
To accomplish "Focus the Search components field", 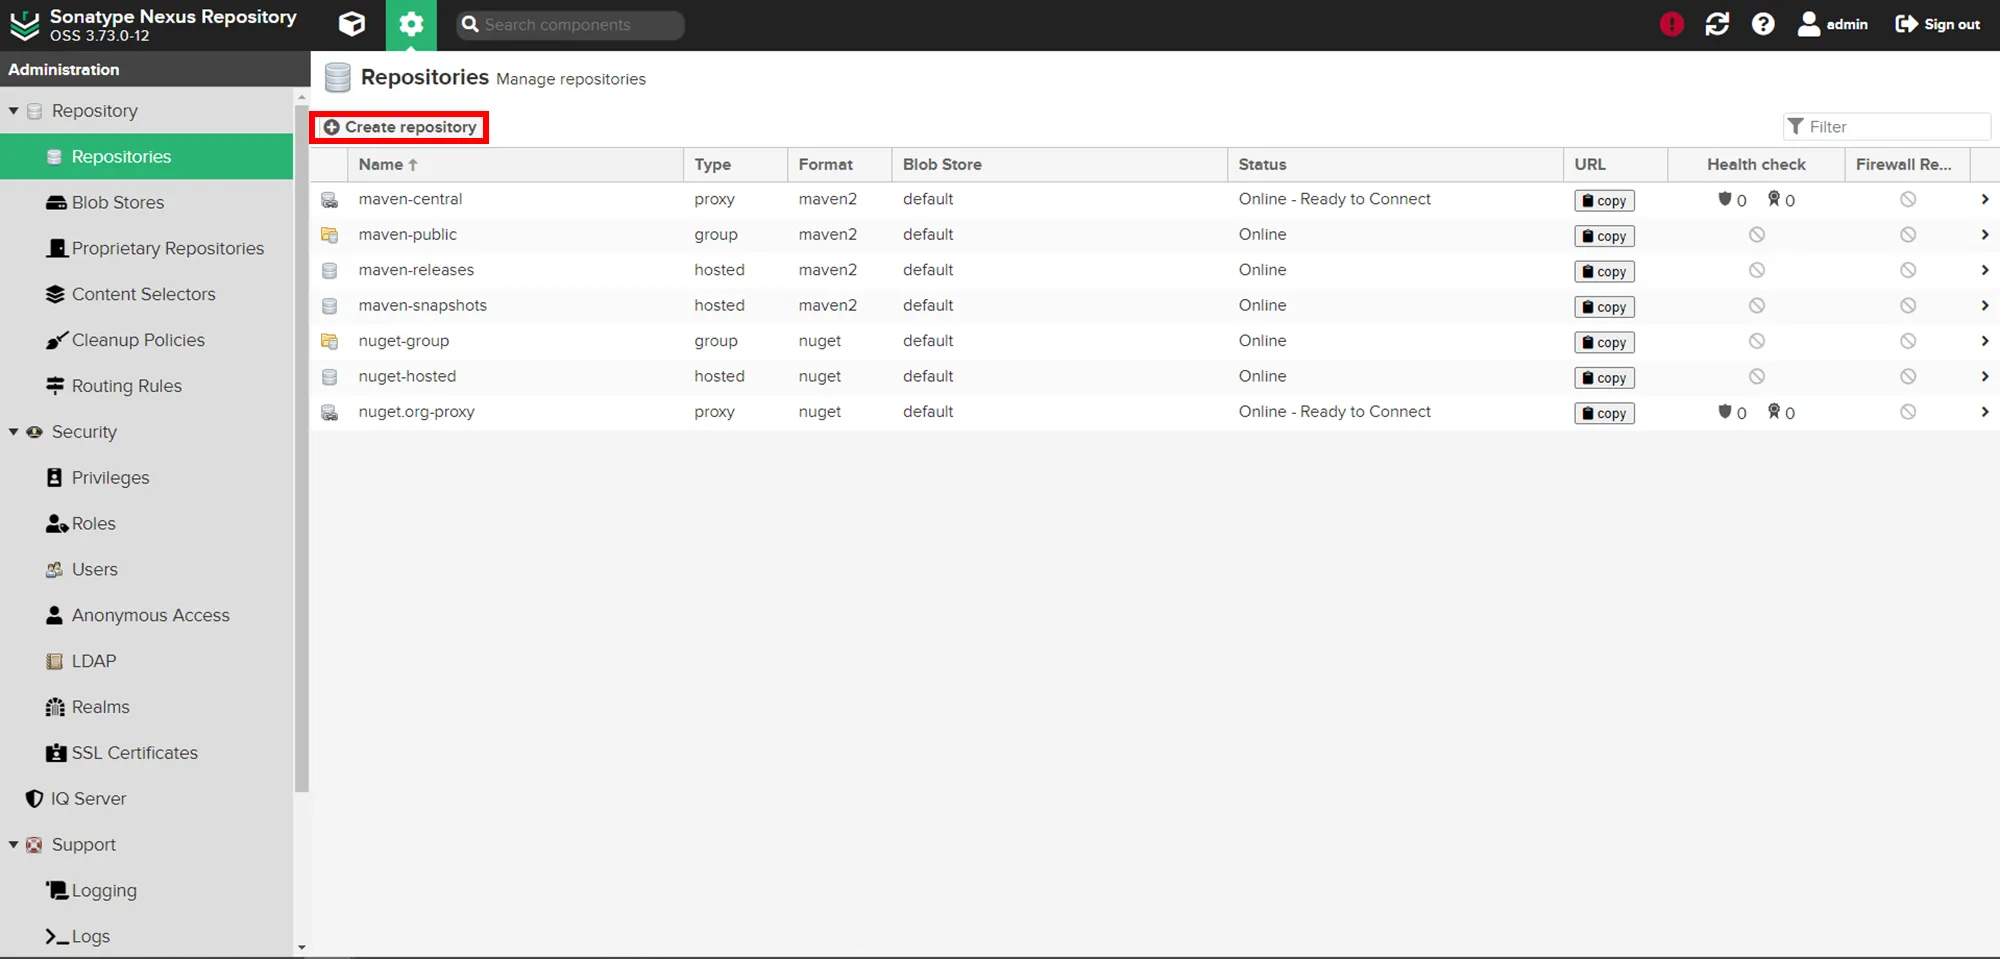I will pos(571,25).
